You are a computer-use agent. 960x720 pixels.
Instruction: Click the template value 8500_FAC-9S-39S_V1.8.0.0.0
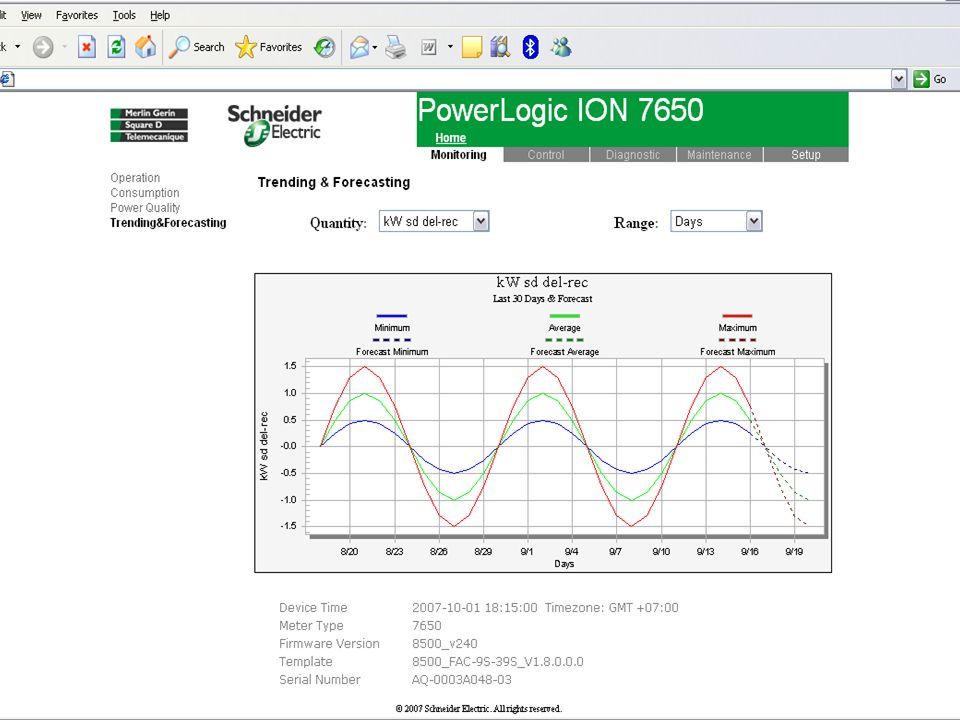coord(498,662)
